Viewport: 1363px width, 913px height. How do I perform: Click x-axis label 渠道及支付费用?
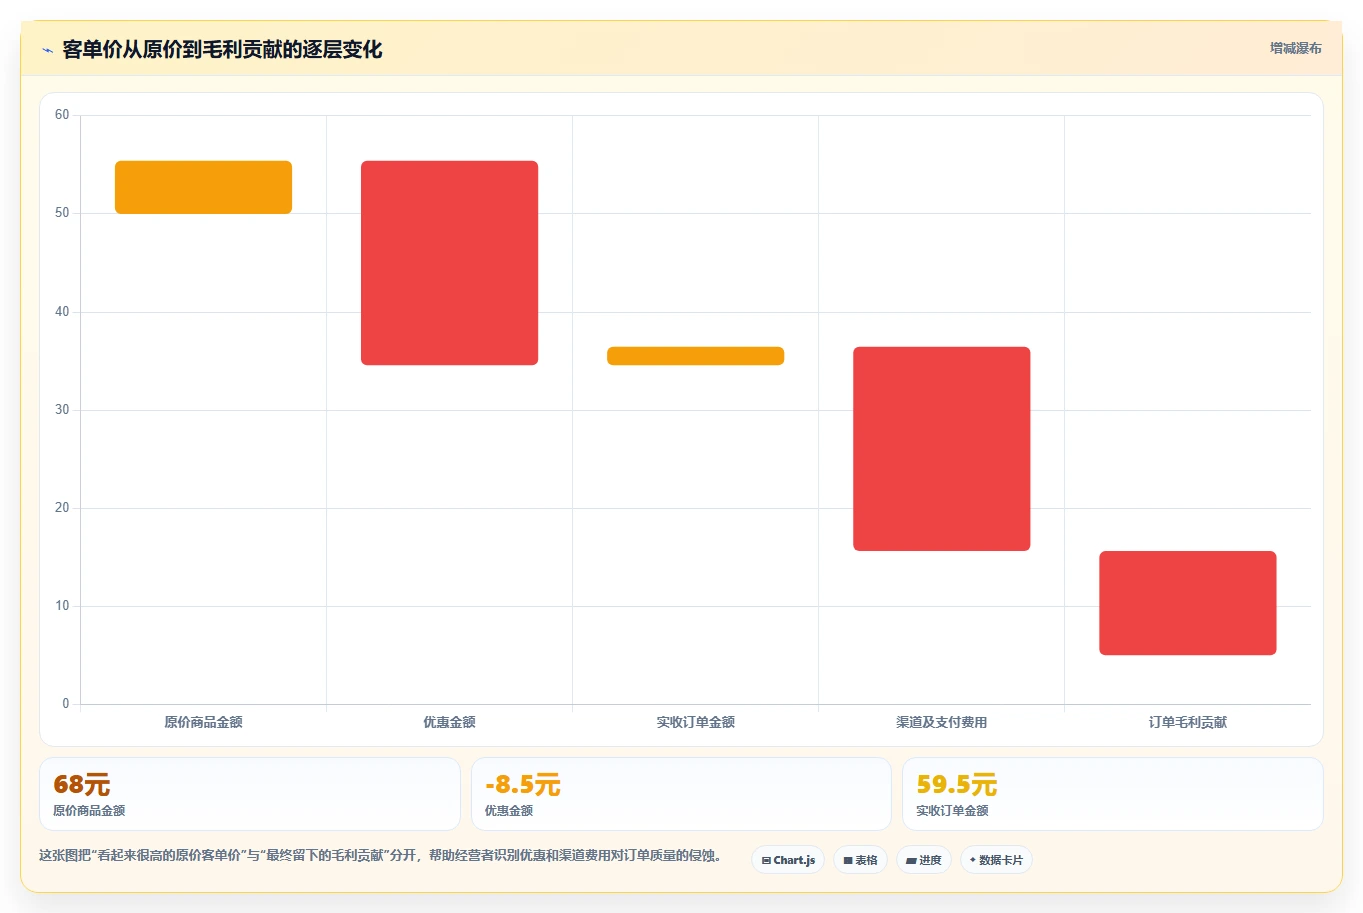(941, 722)
